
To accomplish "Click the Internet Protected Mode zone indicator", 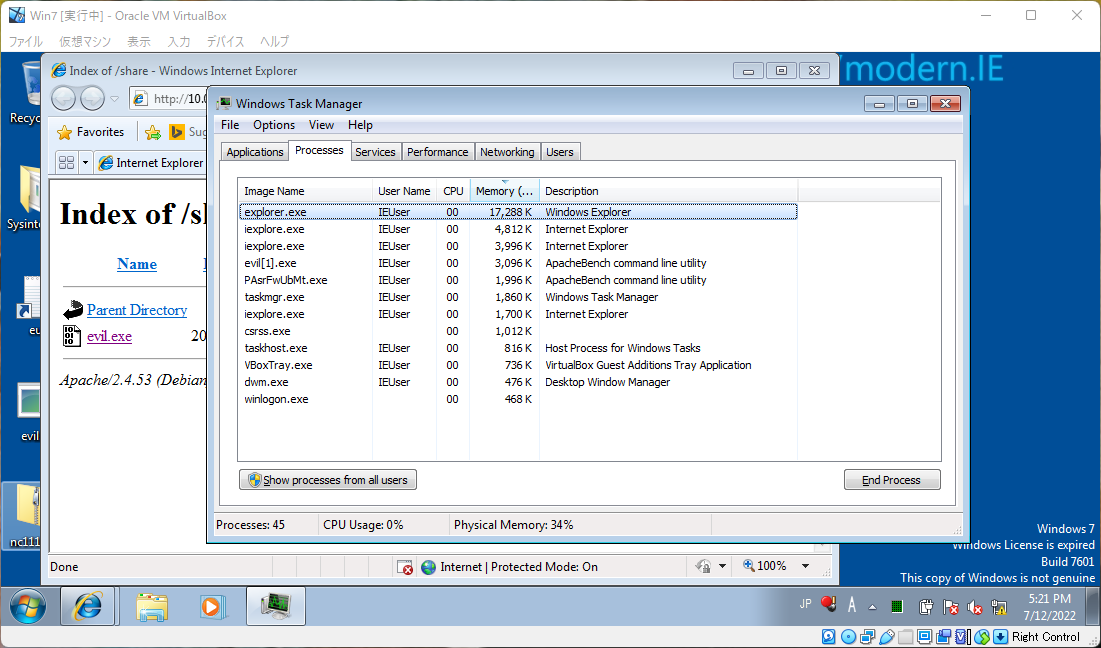I will pos(510,567).
